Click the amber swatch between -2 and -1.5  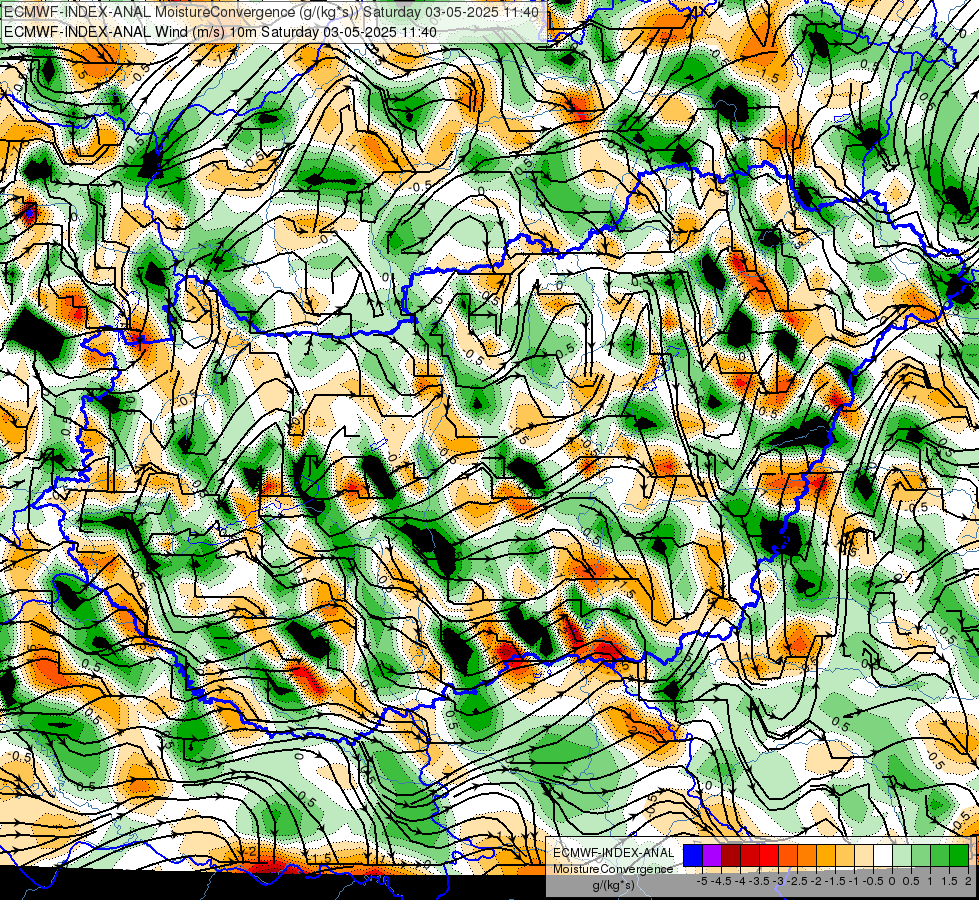[826, 855]
